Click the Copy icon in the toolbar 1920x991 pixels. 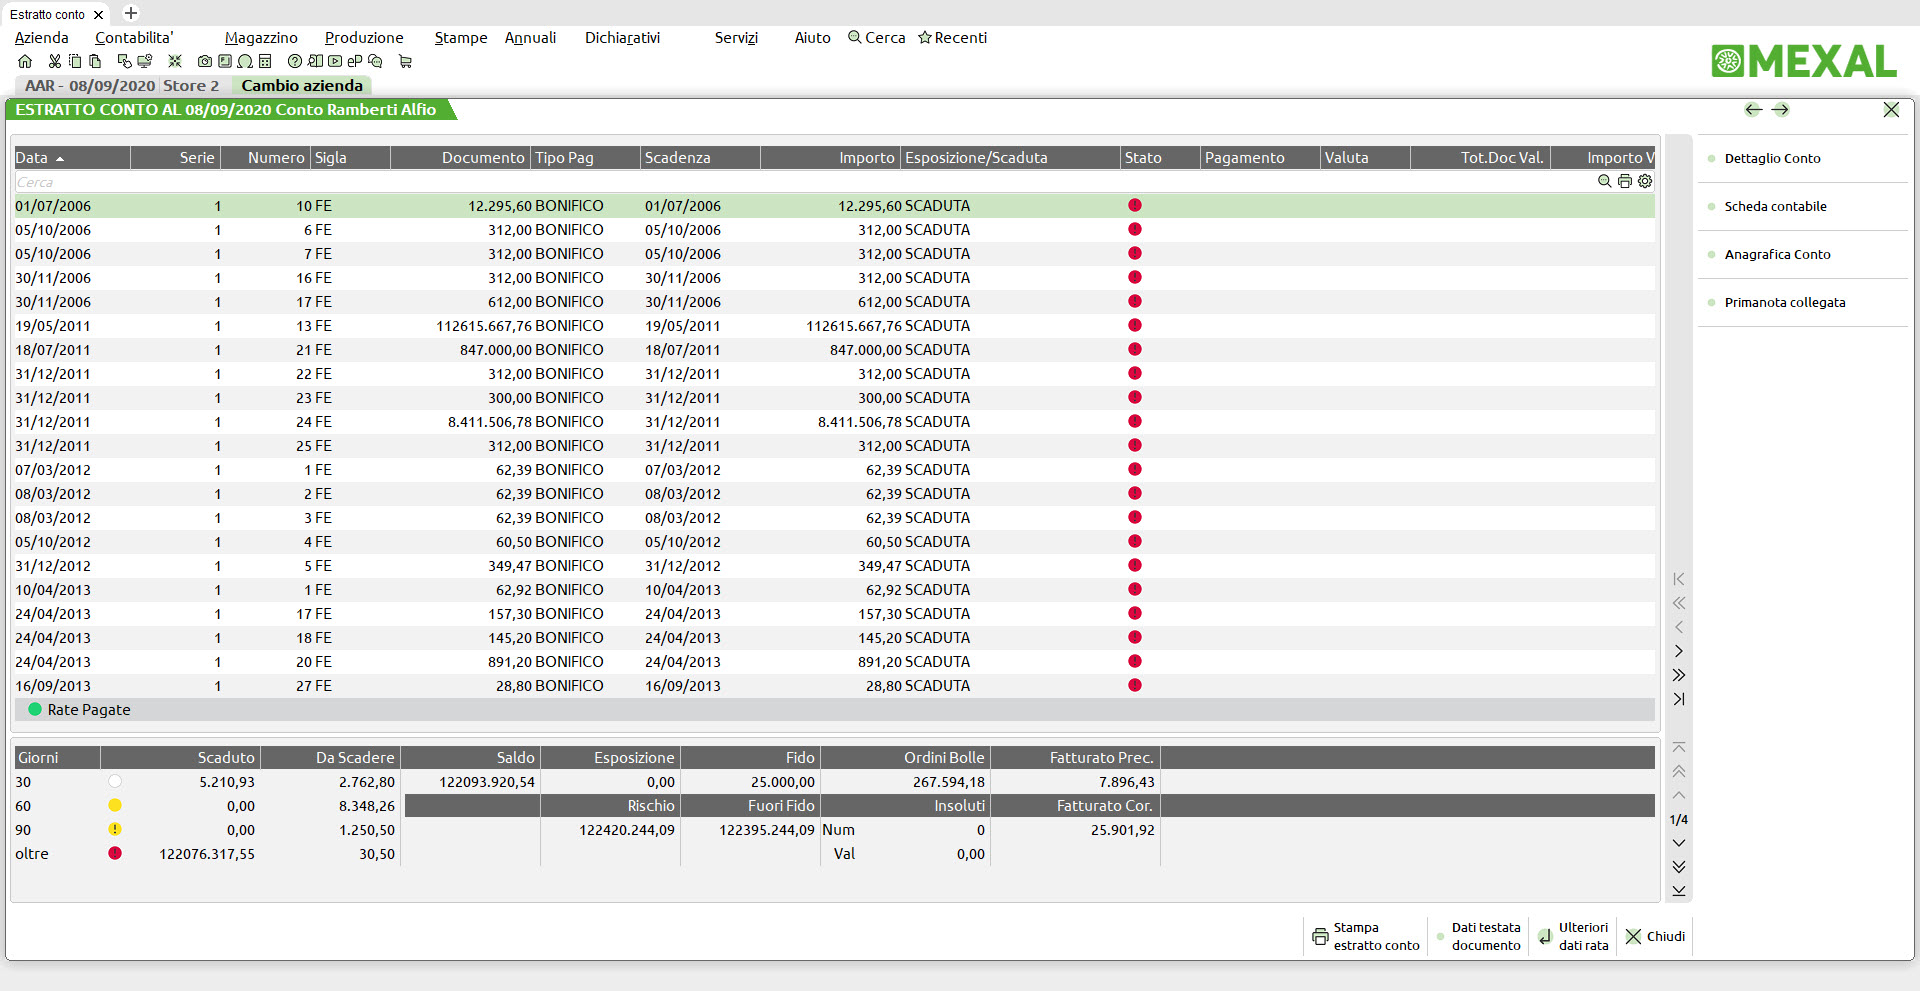[75, 61]
